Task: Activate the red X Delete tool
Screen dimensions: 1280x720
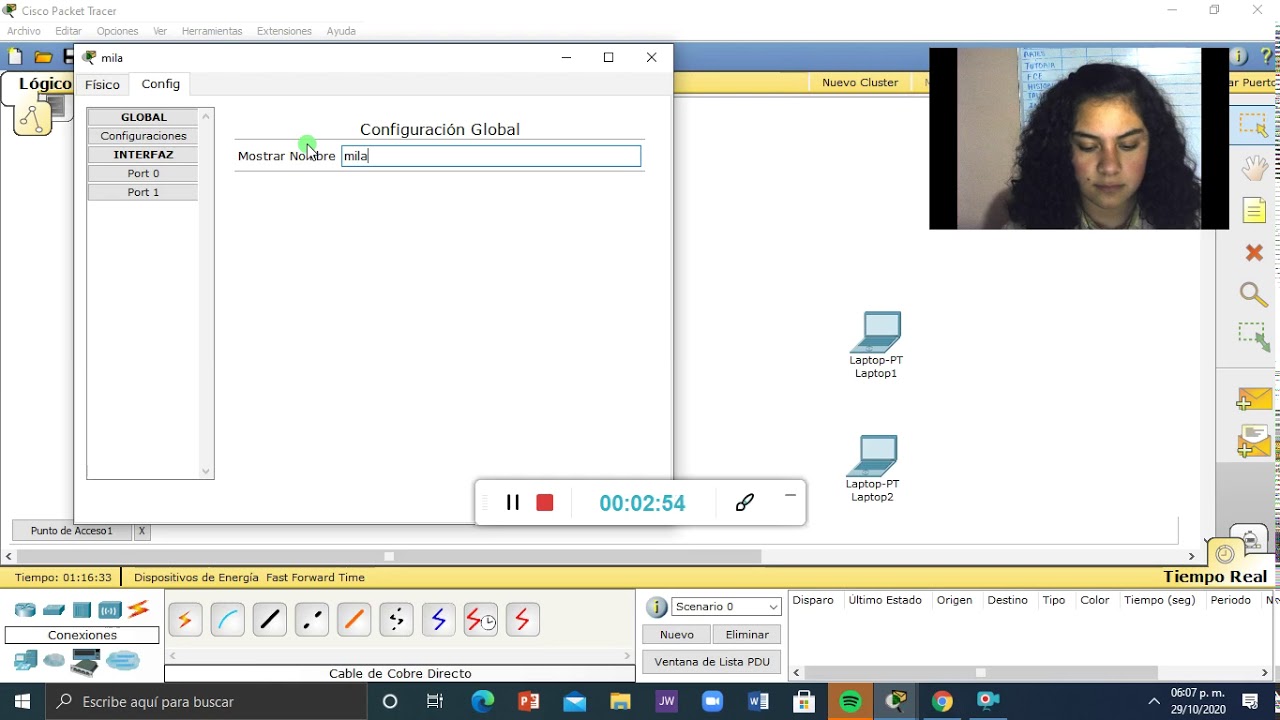Action: pyautogui.click(x=1254, y=253)
